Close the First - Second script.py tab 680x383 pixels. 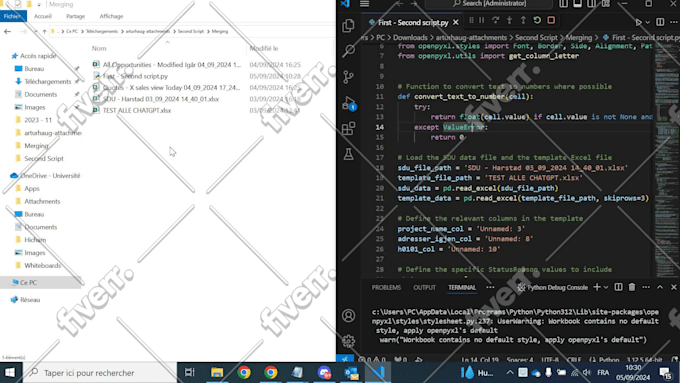tap(456, 23)
